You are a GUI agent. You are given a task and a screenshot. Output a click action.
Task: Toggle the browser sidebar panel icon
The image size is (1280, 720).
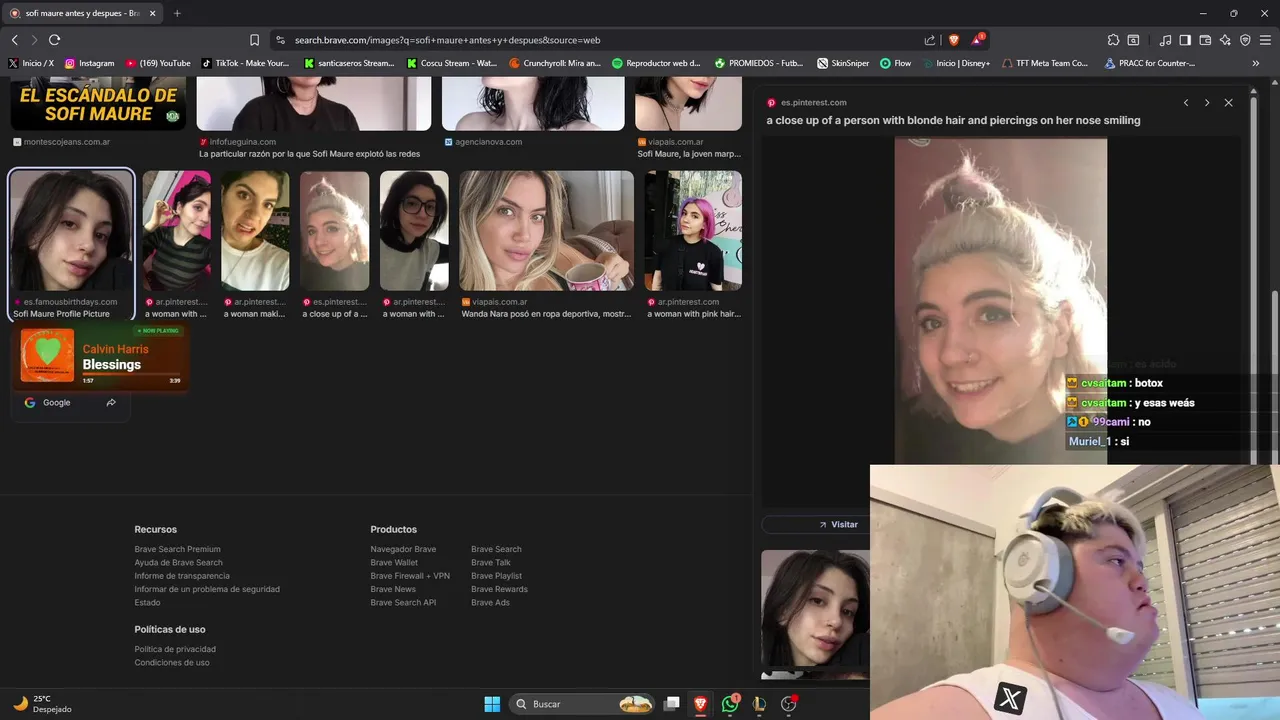point(1185,40)
